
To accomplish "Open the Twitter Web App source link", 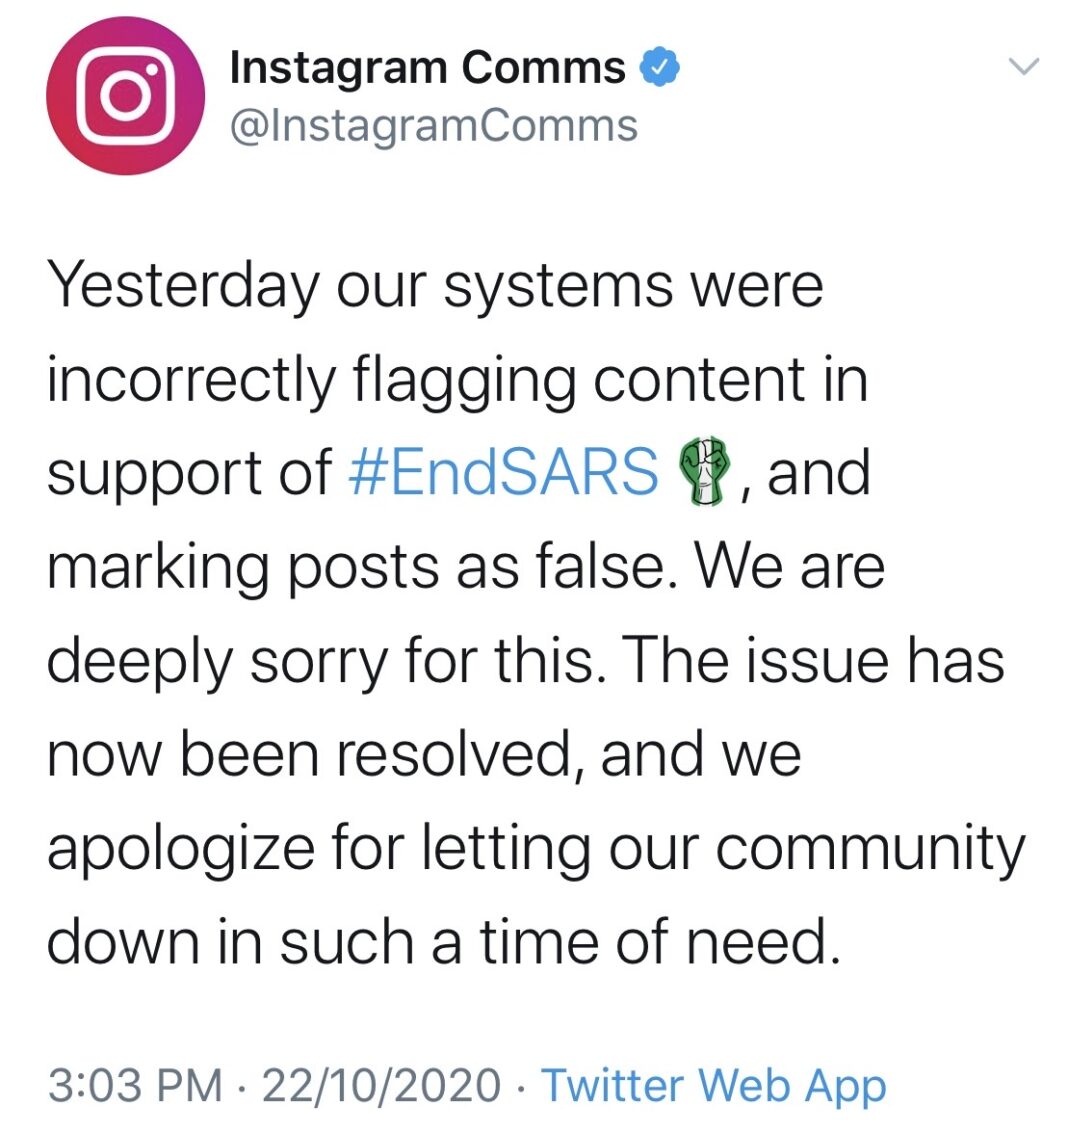I will click(x=713, y=1085).
